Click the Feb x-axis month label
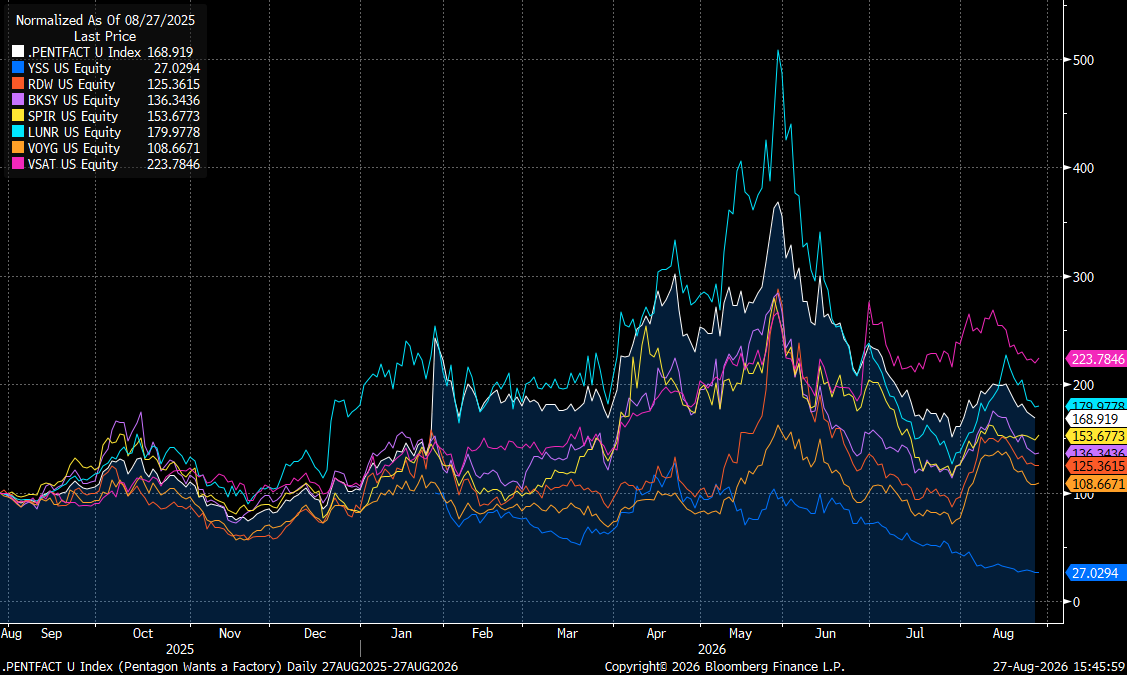This screenshot has height=675, width=1127. 482,633
